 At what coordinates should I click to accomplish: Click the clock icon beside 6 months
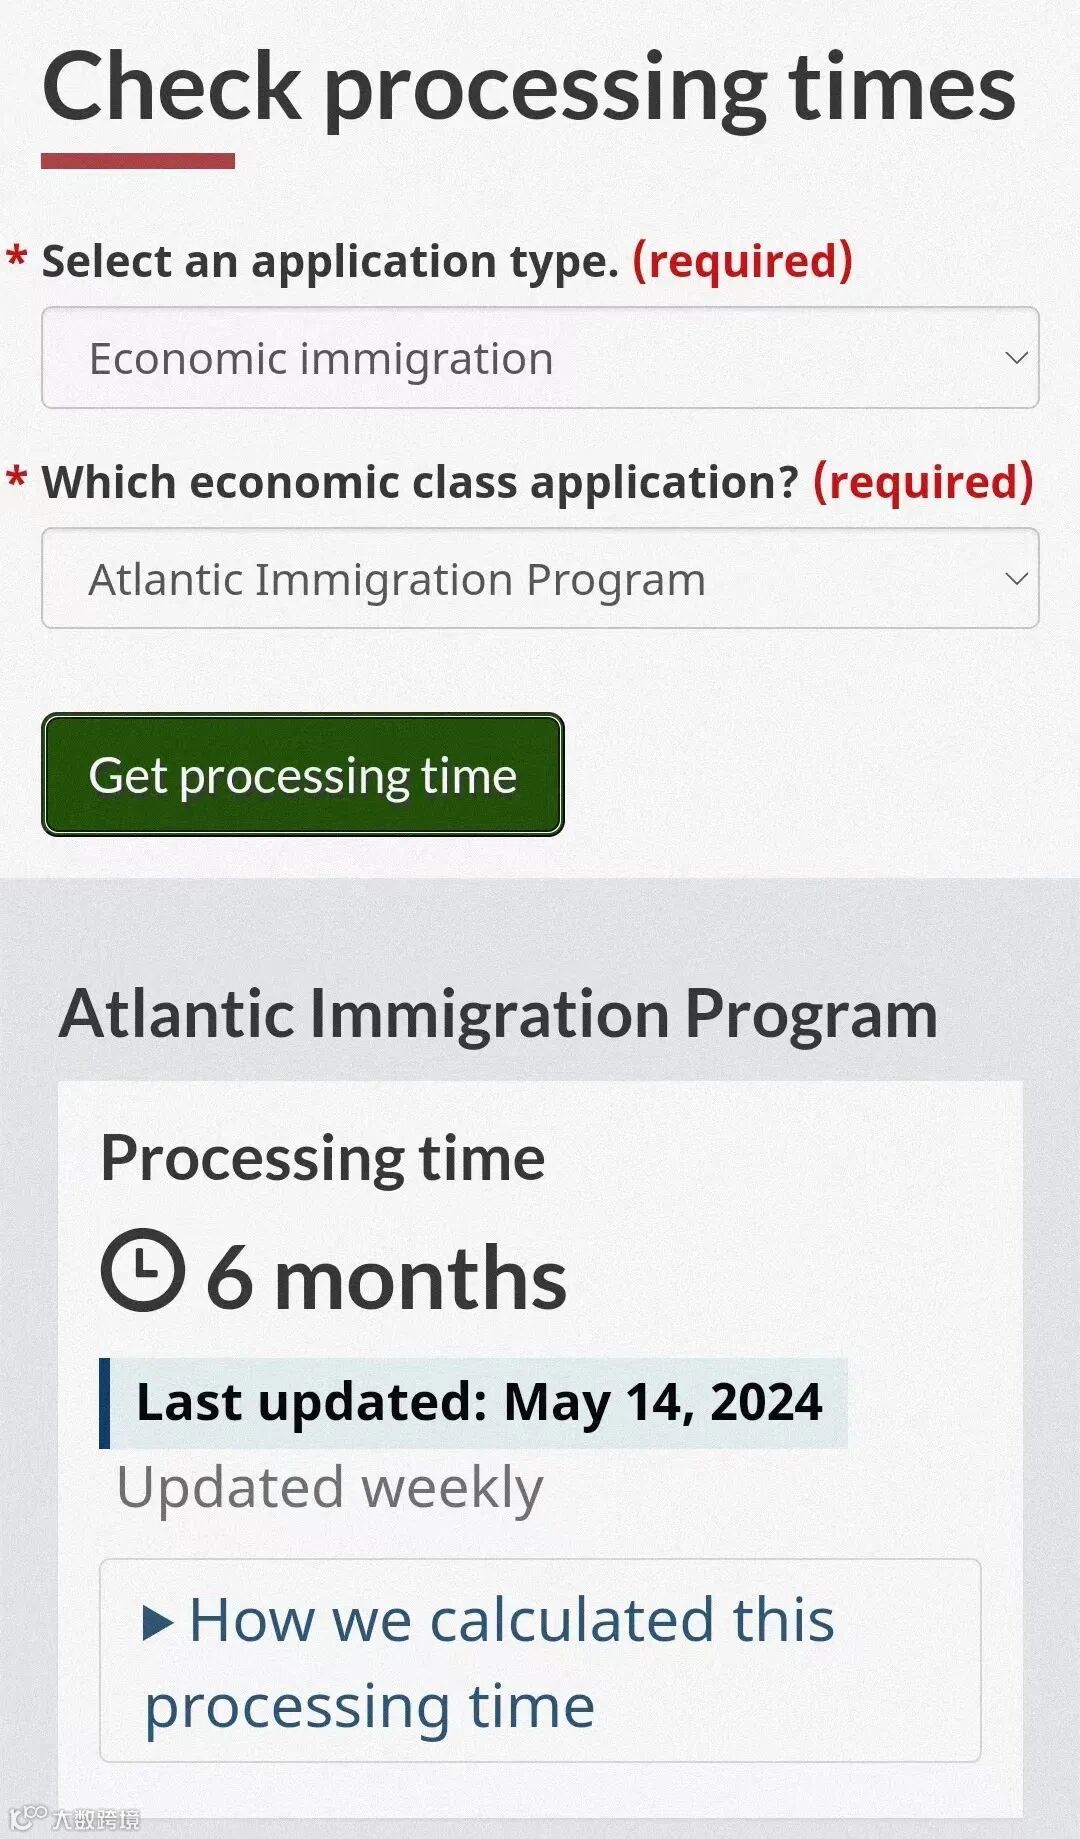coord(143,1270)
